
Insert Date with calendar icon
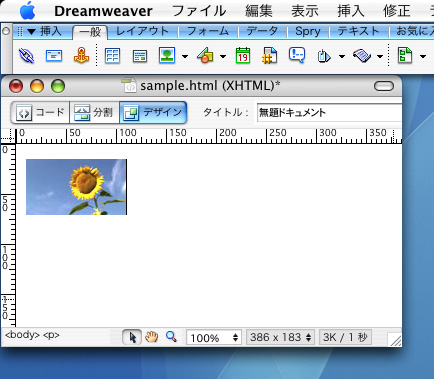point(243,55)
